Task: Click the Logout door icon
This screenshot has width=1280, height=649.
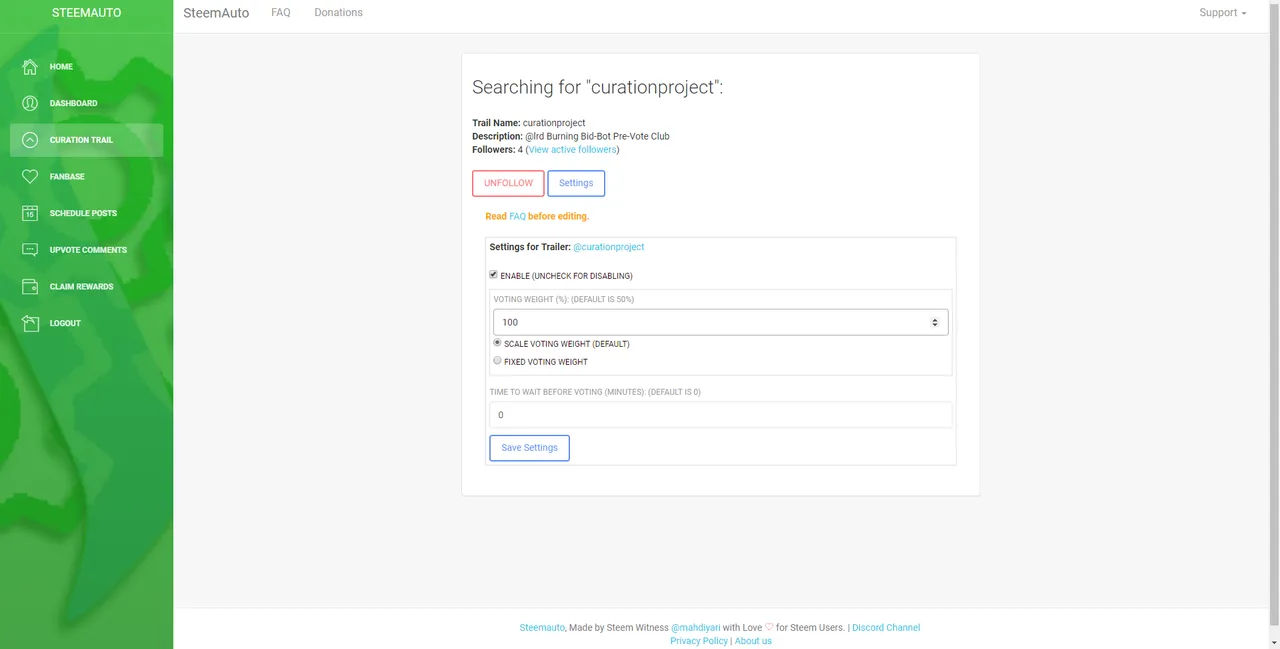Action: pos(30,323)
